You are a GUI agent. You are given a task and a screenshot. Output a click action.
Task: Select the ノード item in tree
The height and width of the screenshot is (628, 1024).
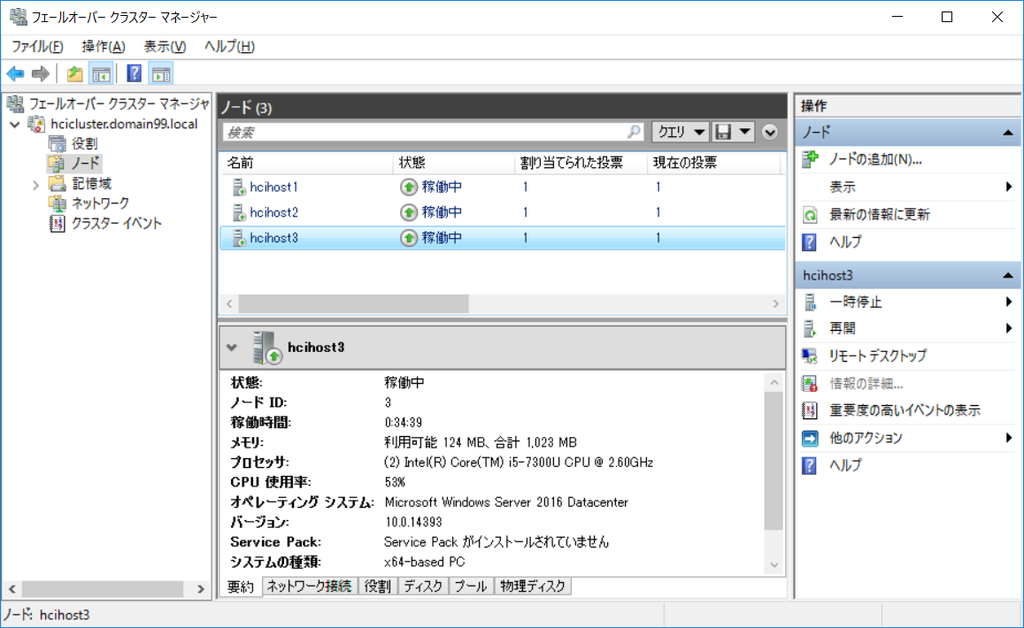85,163
